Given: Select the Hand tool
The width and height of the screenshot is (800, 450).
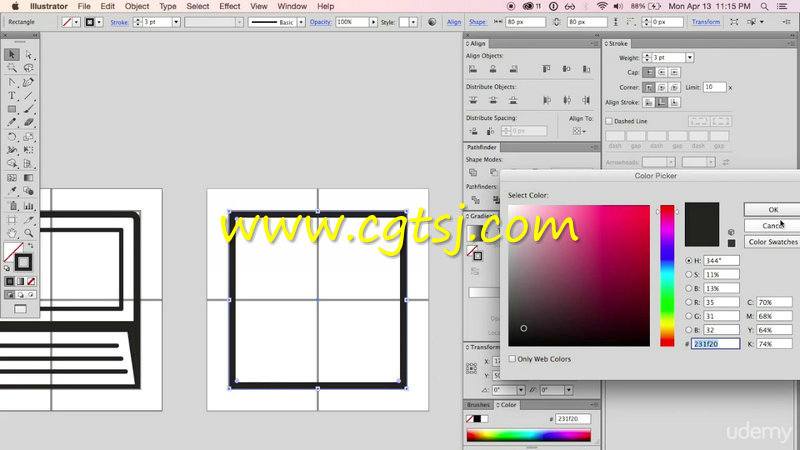Looking at the screenshot, I should click(12, 233).
